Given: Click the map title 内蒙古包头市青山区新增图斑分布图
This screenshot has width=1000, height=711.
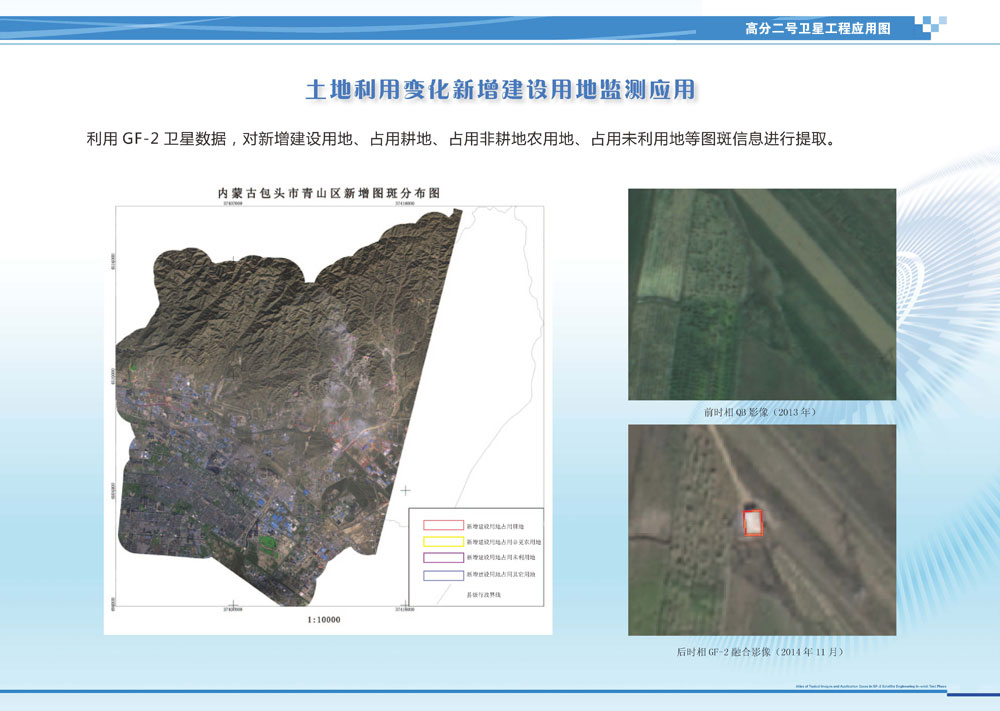Looking at the screenshot, I should tap(329, 193).
